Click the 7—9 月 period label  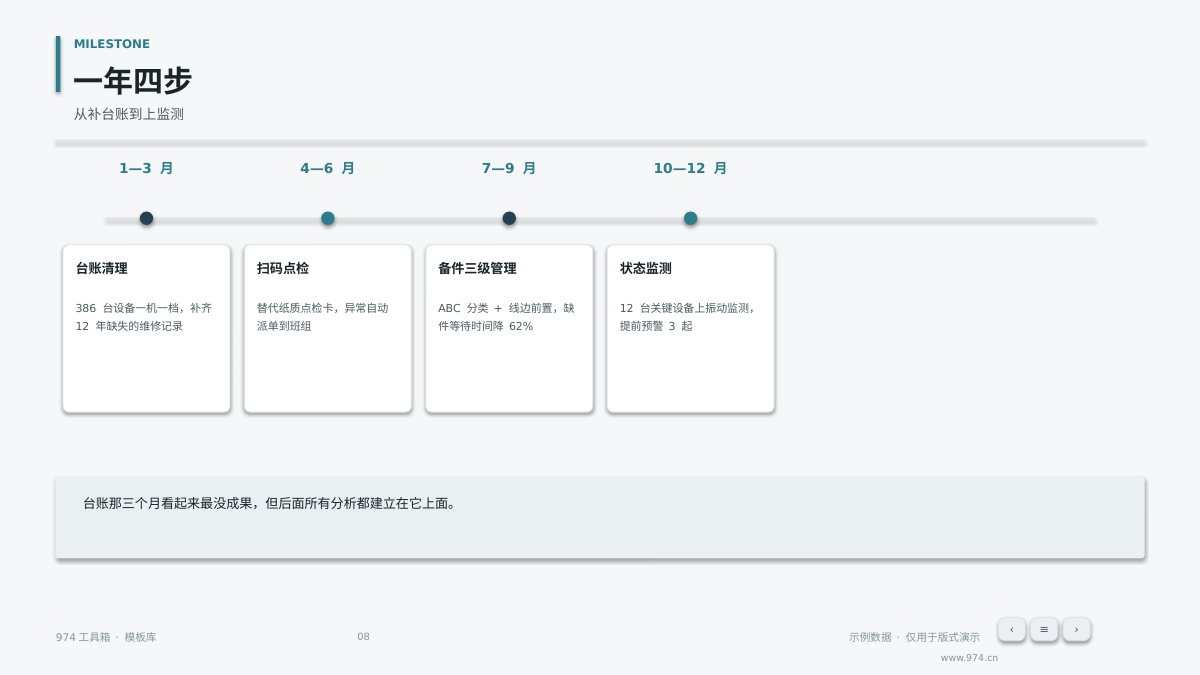(509, 168)
